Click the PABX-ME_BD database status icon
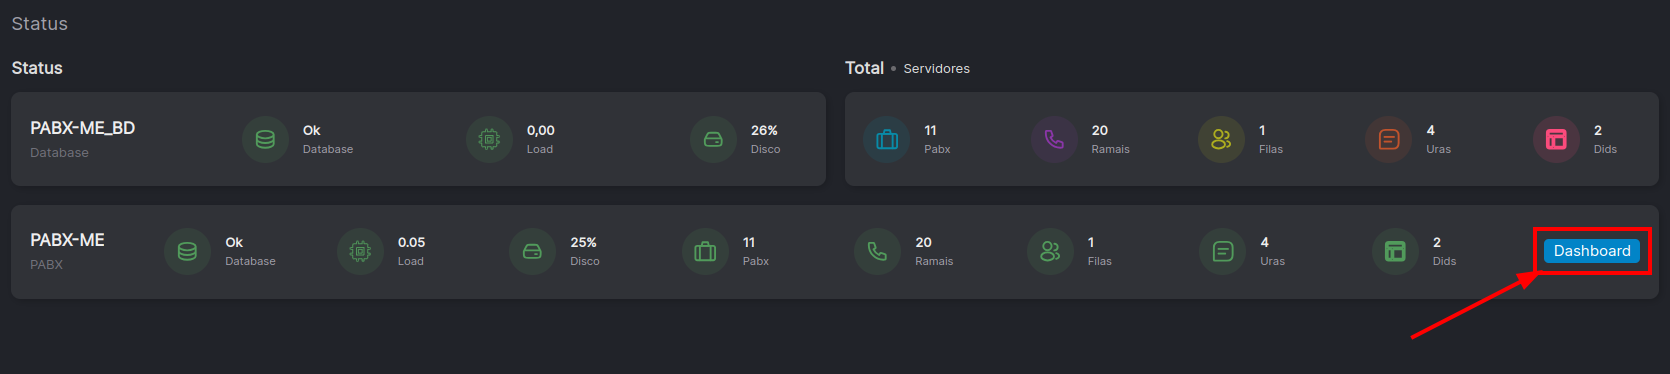 tap(265, 139)
